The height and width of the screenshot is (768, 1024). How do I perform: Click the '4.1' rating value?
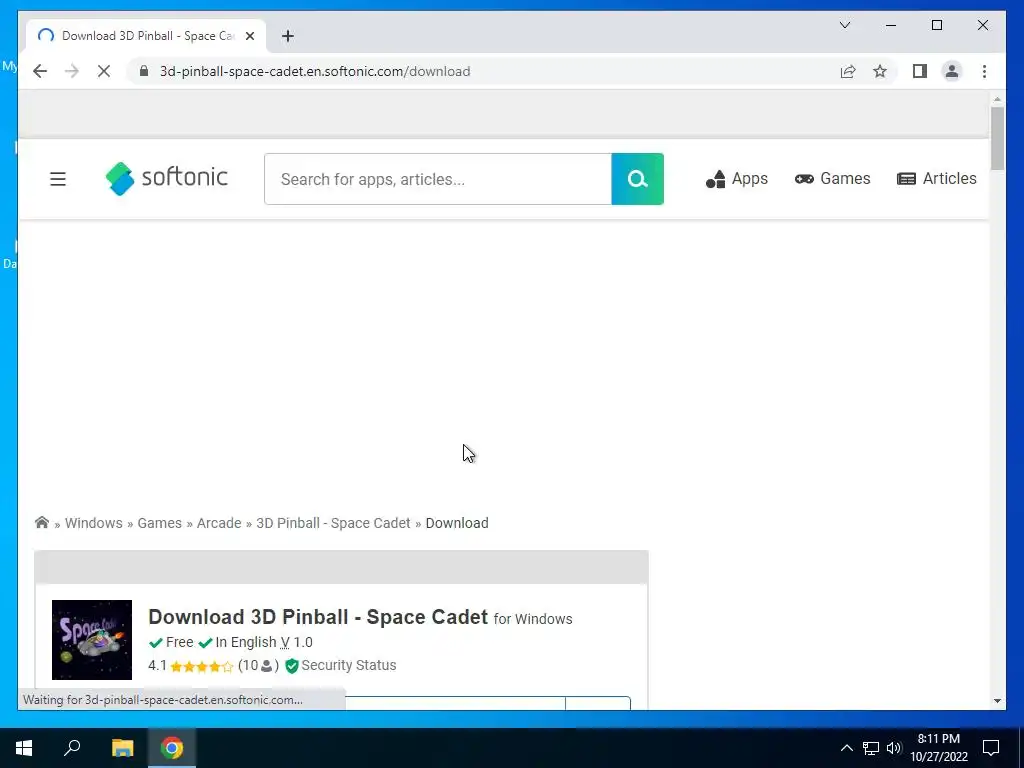(x=157, y=665)
